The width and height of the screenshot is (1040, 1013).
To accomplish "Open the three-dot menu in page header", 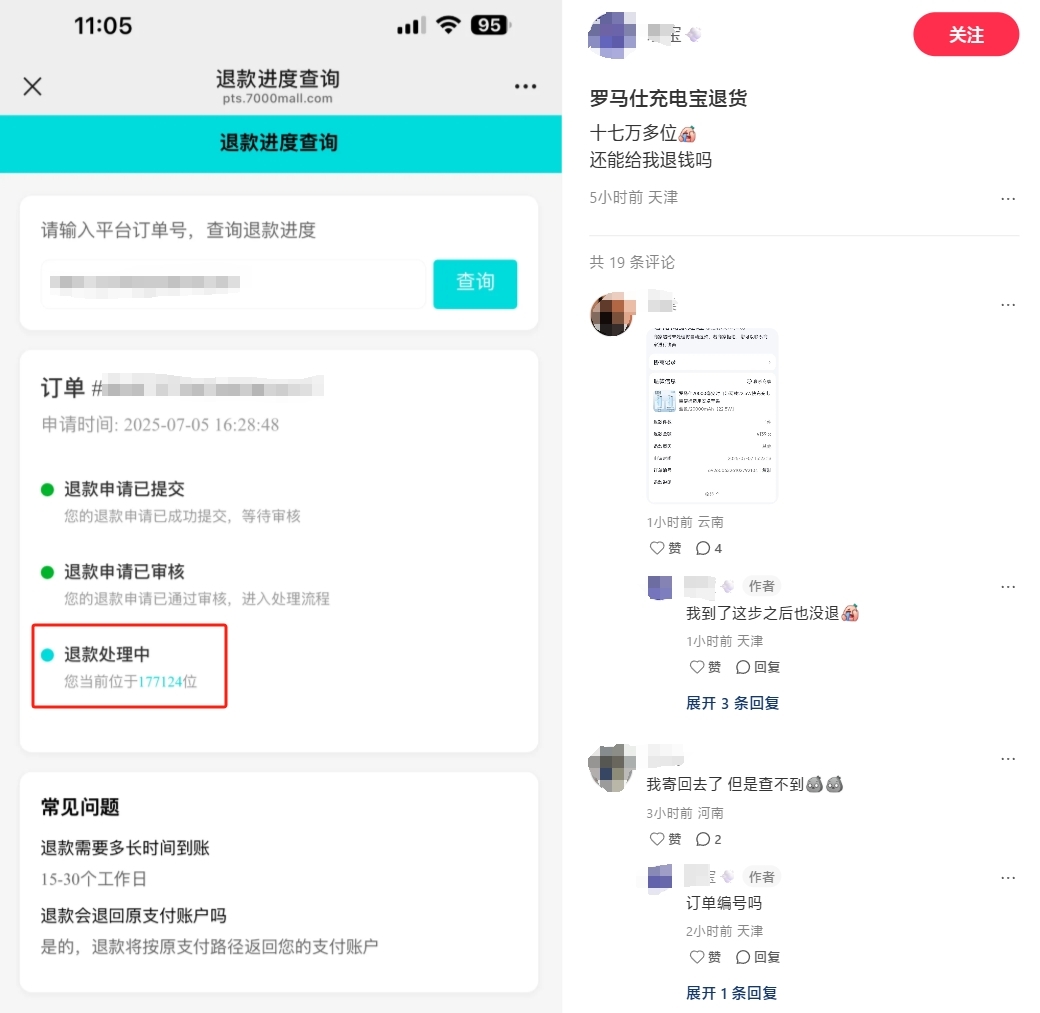I will pyautogui.click(x=525, y=86).
